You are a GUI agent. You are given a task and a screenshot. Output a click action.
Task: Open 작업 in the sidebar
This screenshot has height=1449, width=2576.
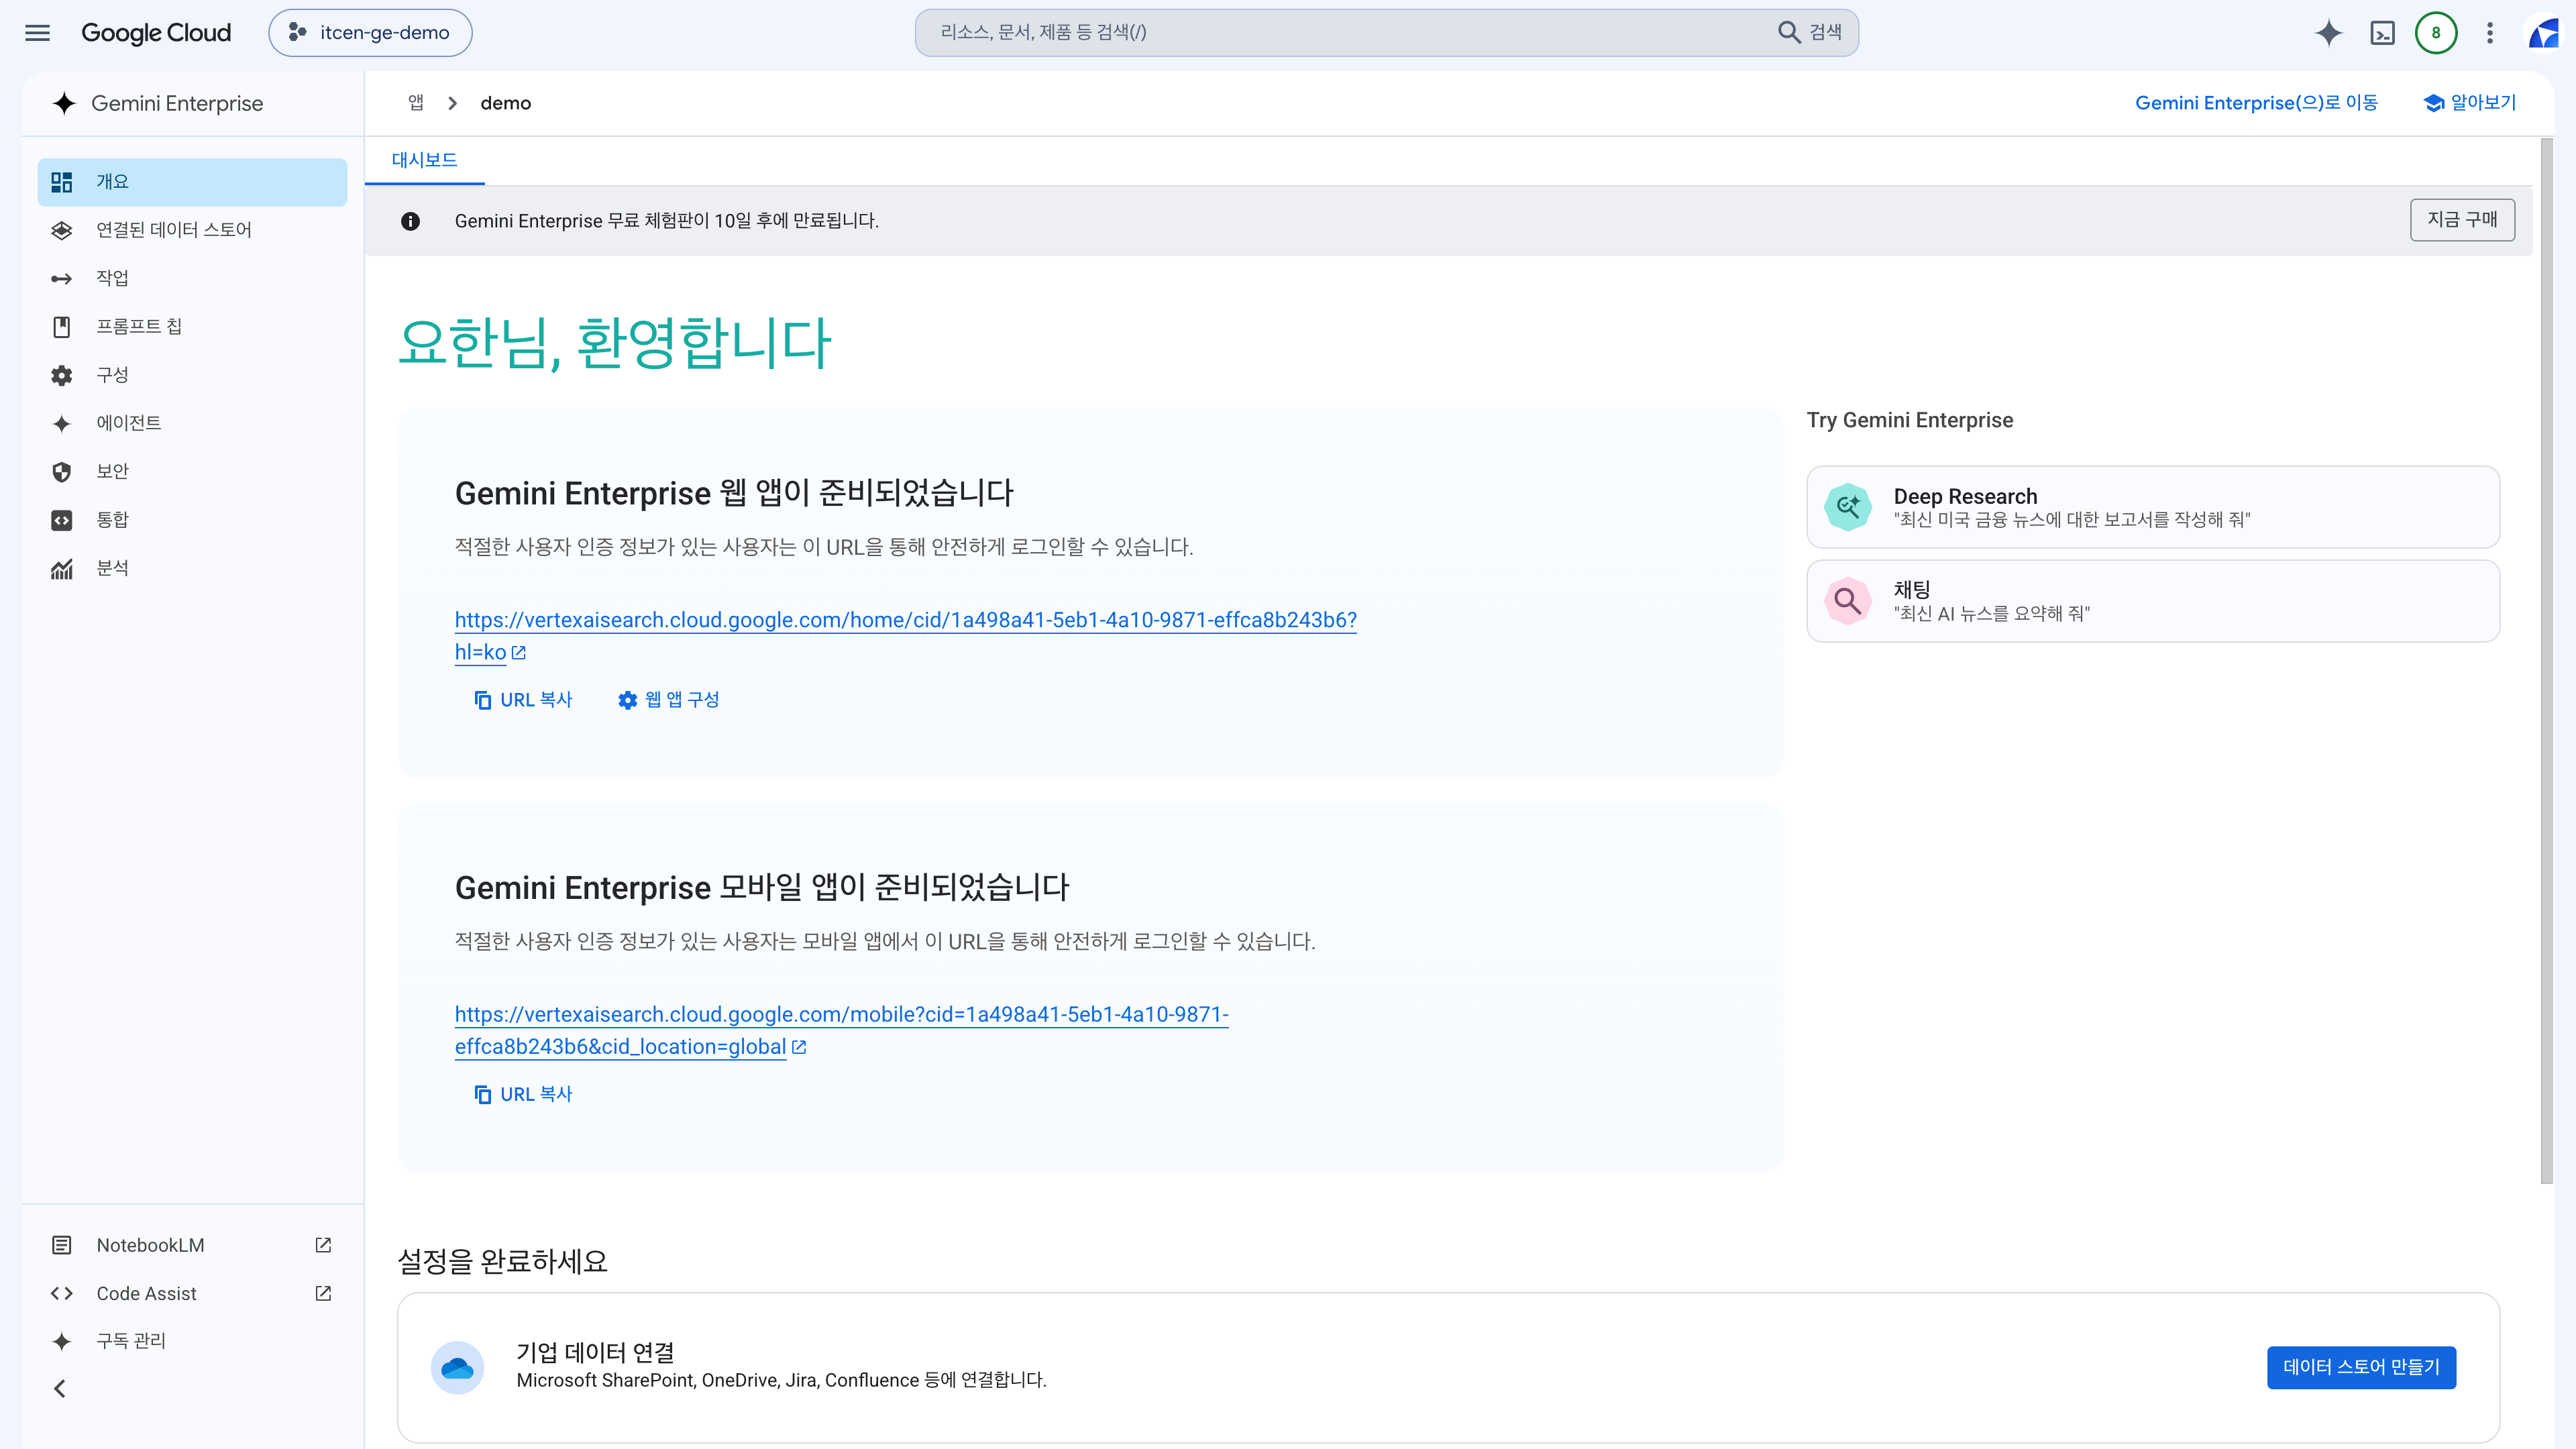pyautogui.click(x=192, y=278)
